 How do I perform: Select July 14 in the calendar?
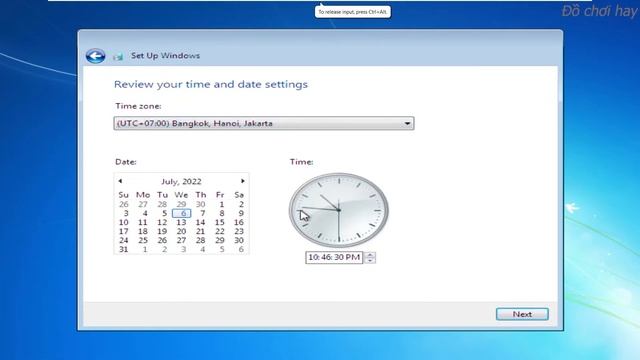tap(200, 222)
